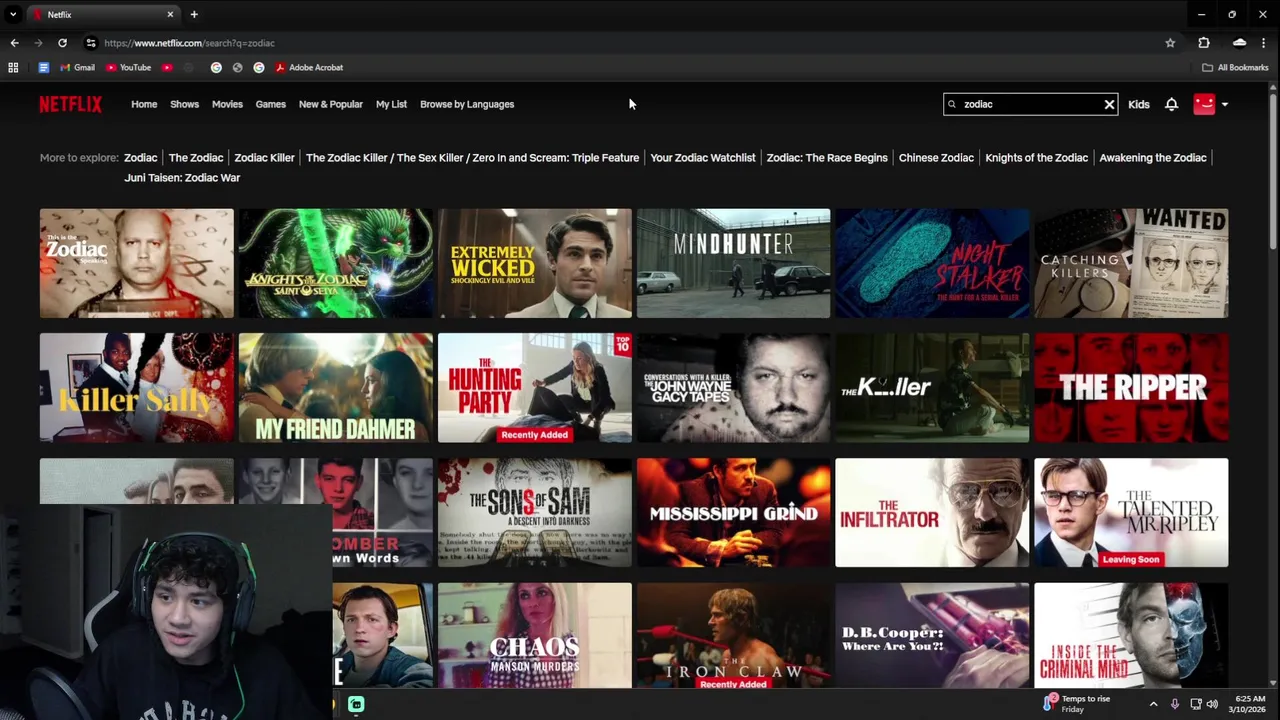Open My Friend Dahmer thumbnail
Image resolution: width=1280 pixels, height=720 pixels.
coord(336,388)
